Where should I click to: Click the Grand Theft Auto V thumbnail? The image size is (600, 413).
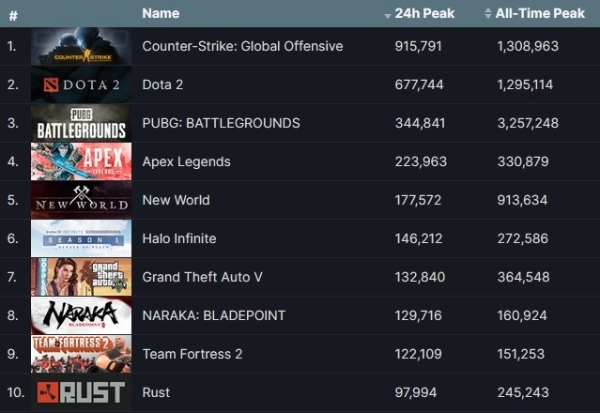click(81, 277)
